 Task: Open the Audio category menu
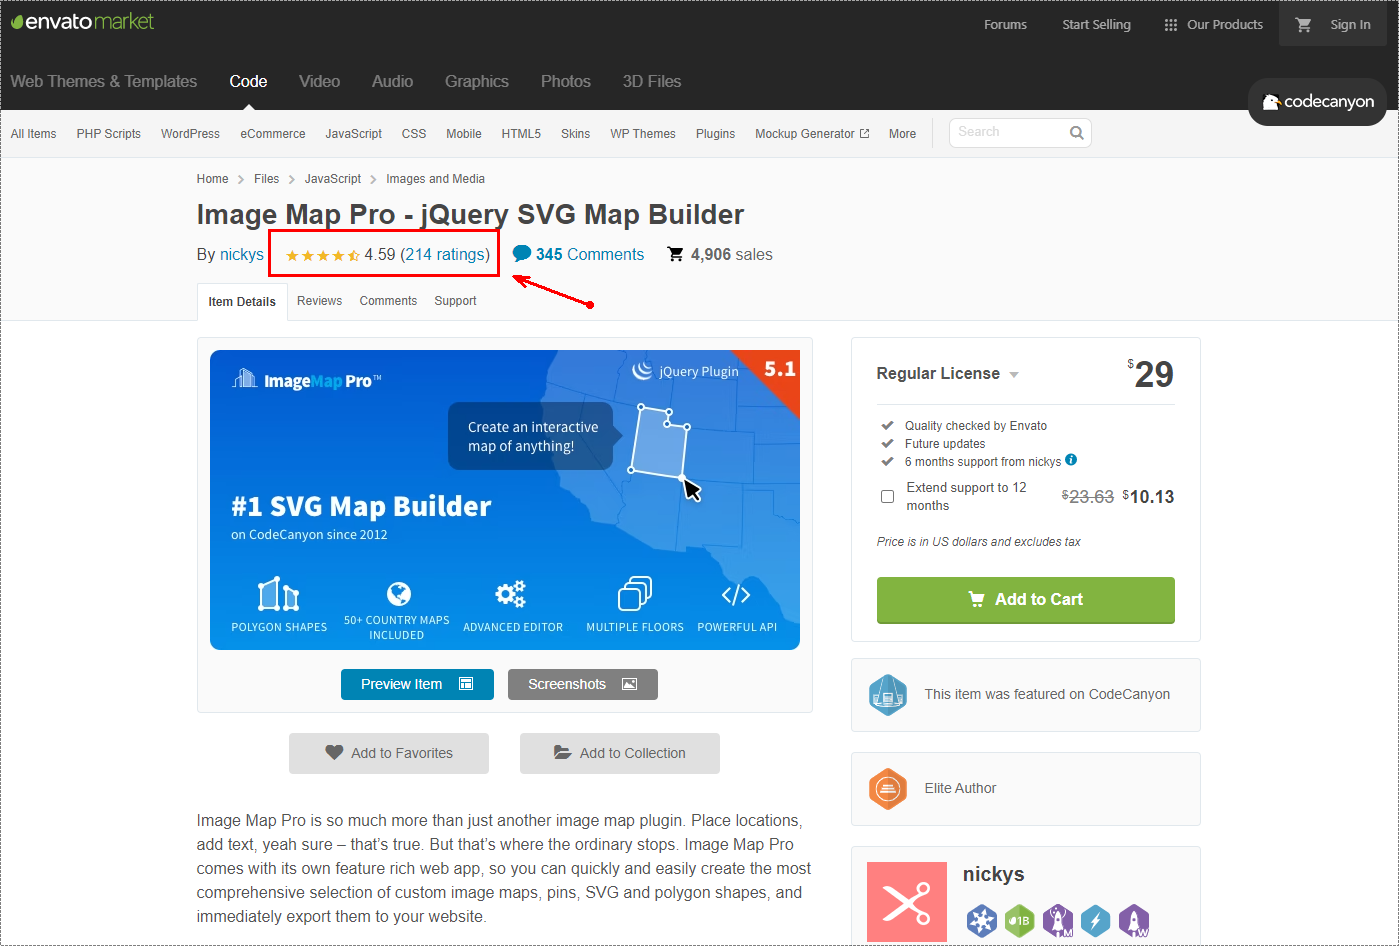[392, 82]
